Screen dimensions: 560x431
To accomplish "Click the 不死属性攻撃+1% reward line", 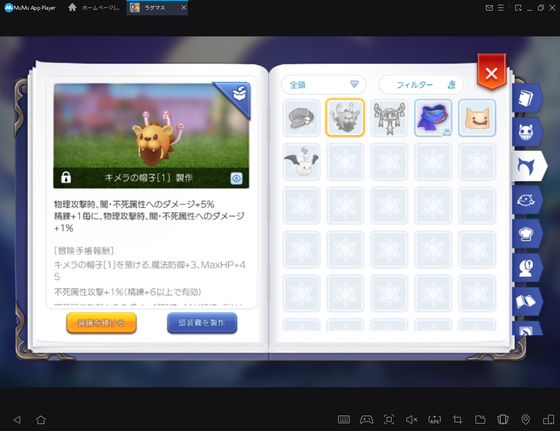I will tap(128, 292).
